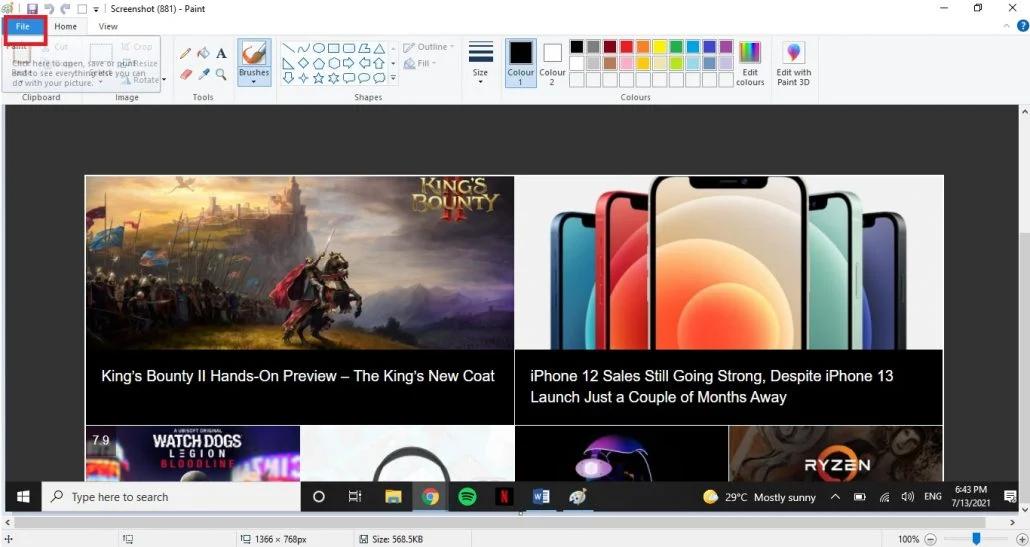The image size is (1030, 547).
Task: Choose the Down arrow shape
Action: pyautogui.click(x=288, y=78)
